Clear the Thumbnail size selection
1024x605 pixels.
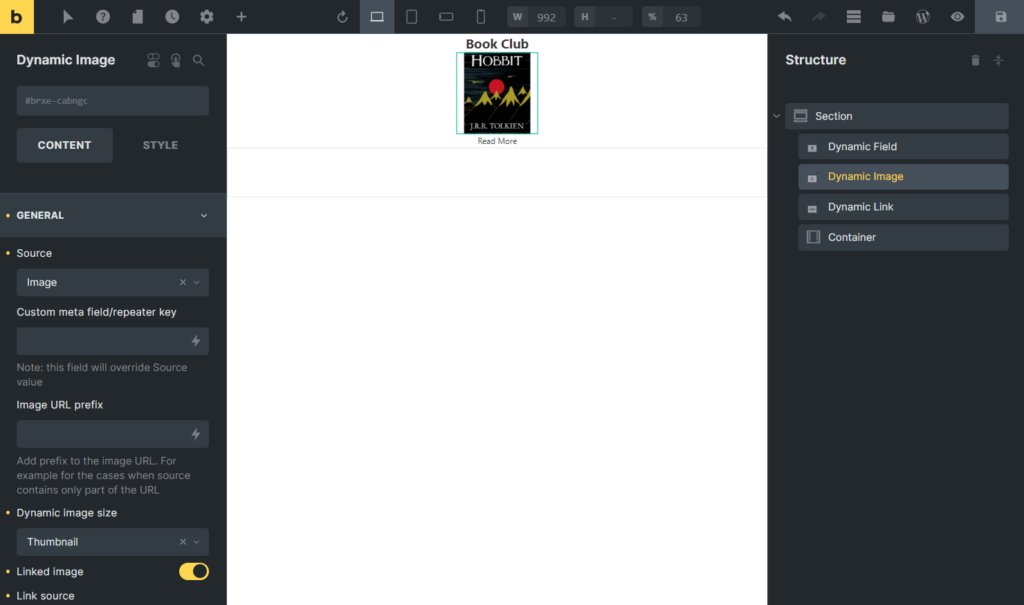pyautogui.click(x=183, y=542)
